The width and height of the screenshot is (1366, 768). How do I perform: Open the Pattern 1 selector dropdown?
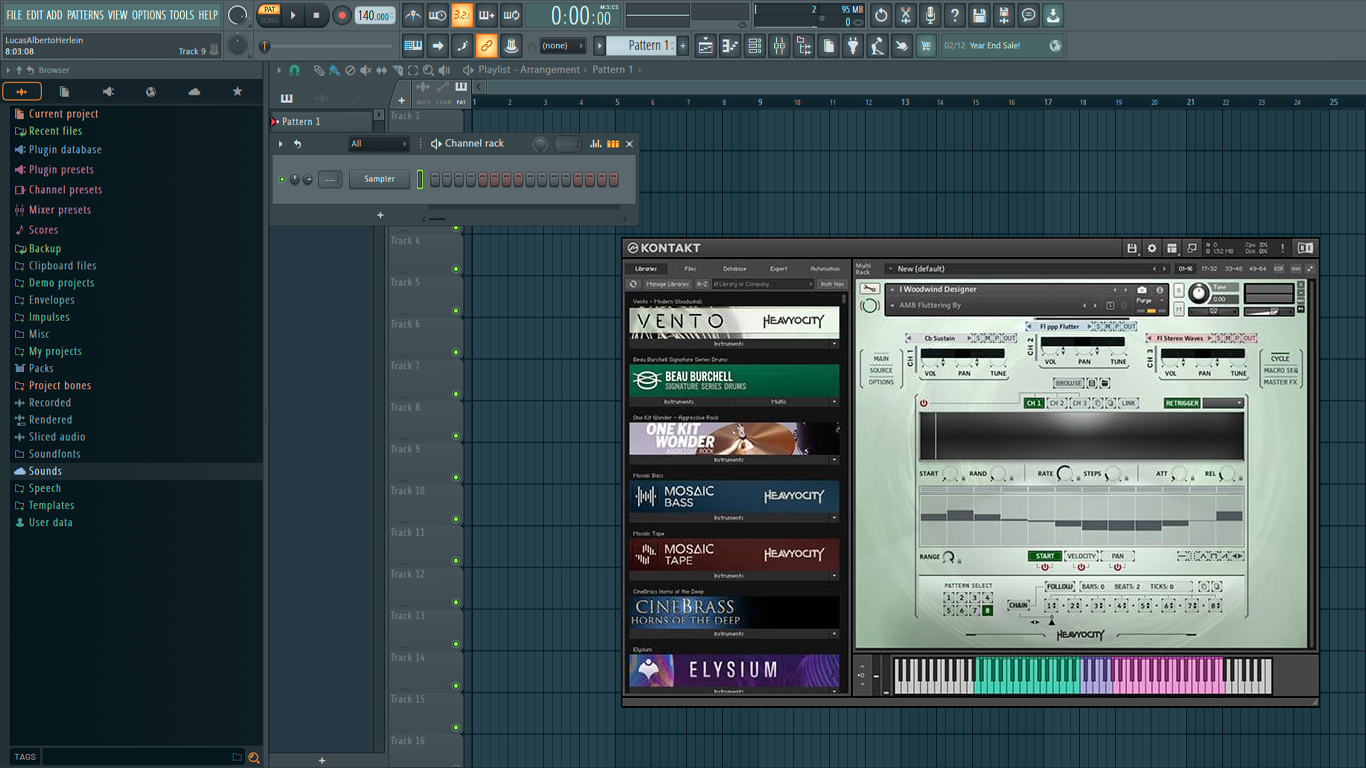(x=641, y=45)
